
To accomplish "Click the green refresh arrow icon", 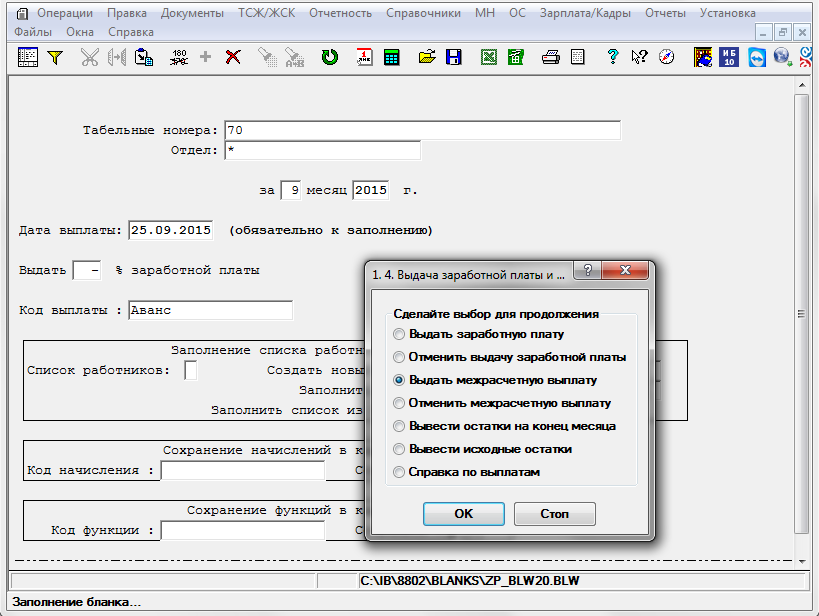I will (329, 57).
